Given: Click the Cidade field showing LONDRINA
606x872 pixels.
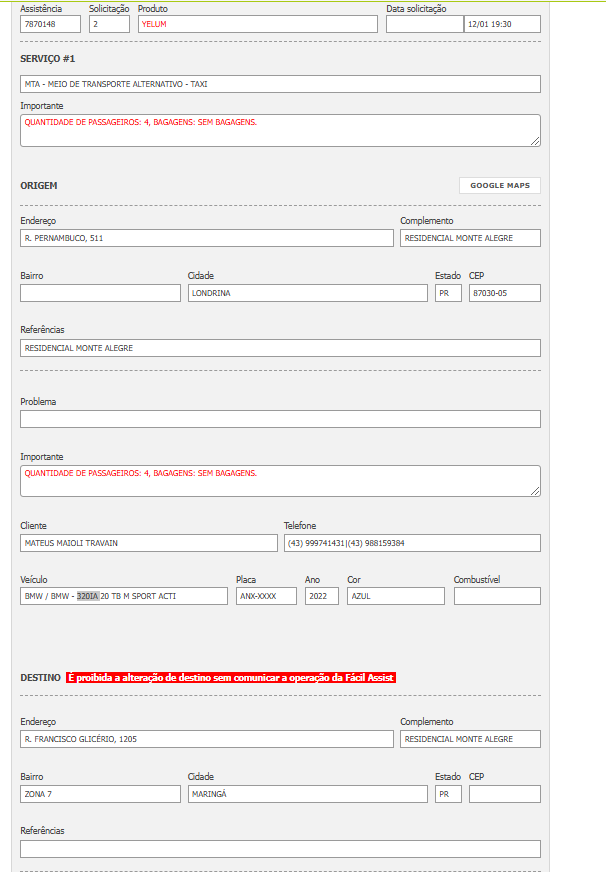Looking at the screenshot, I should coord(307,293).
